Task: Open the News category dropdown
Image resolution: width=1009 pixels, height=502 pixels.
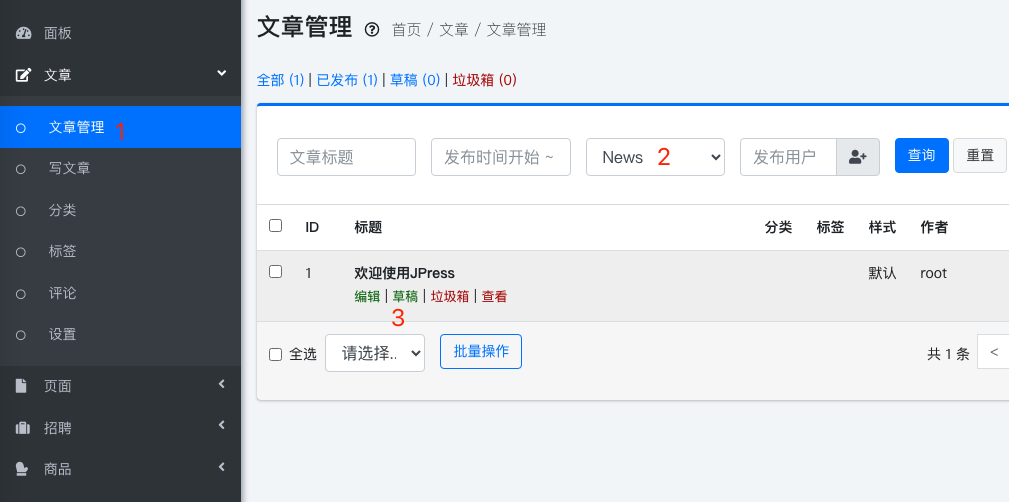Action: point(655,157)
